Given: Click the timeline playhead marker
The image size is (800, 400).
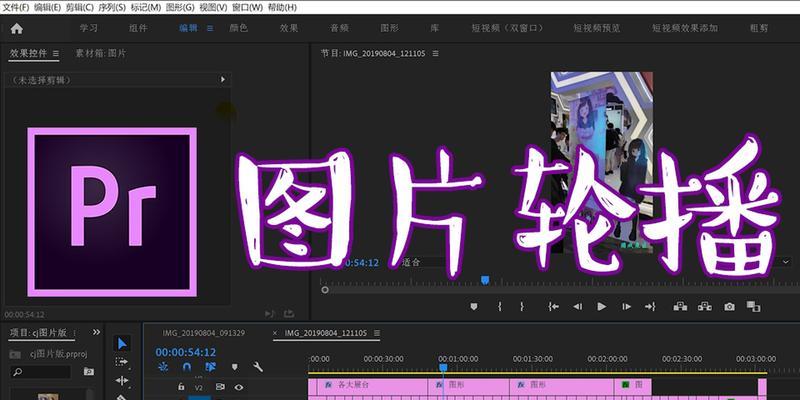Looking at the screenshot, I should tap(443, 367).
